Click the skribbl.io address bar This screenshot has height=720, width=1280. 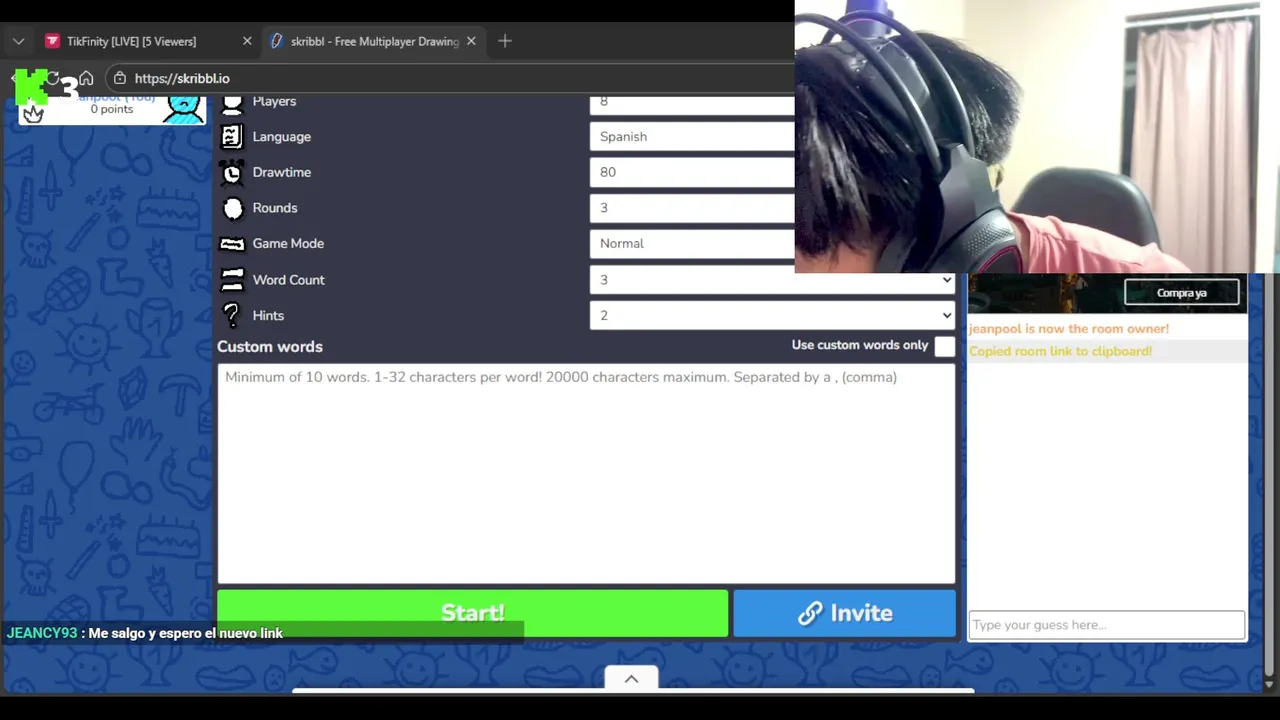450,78
